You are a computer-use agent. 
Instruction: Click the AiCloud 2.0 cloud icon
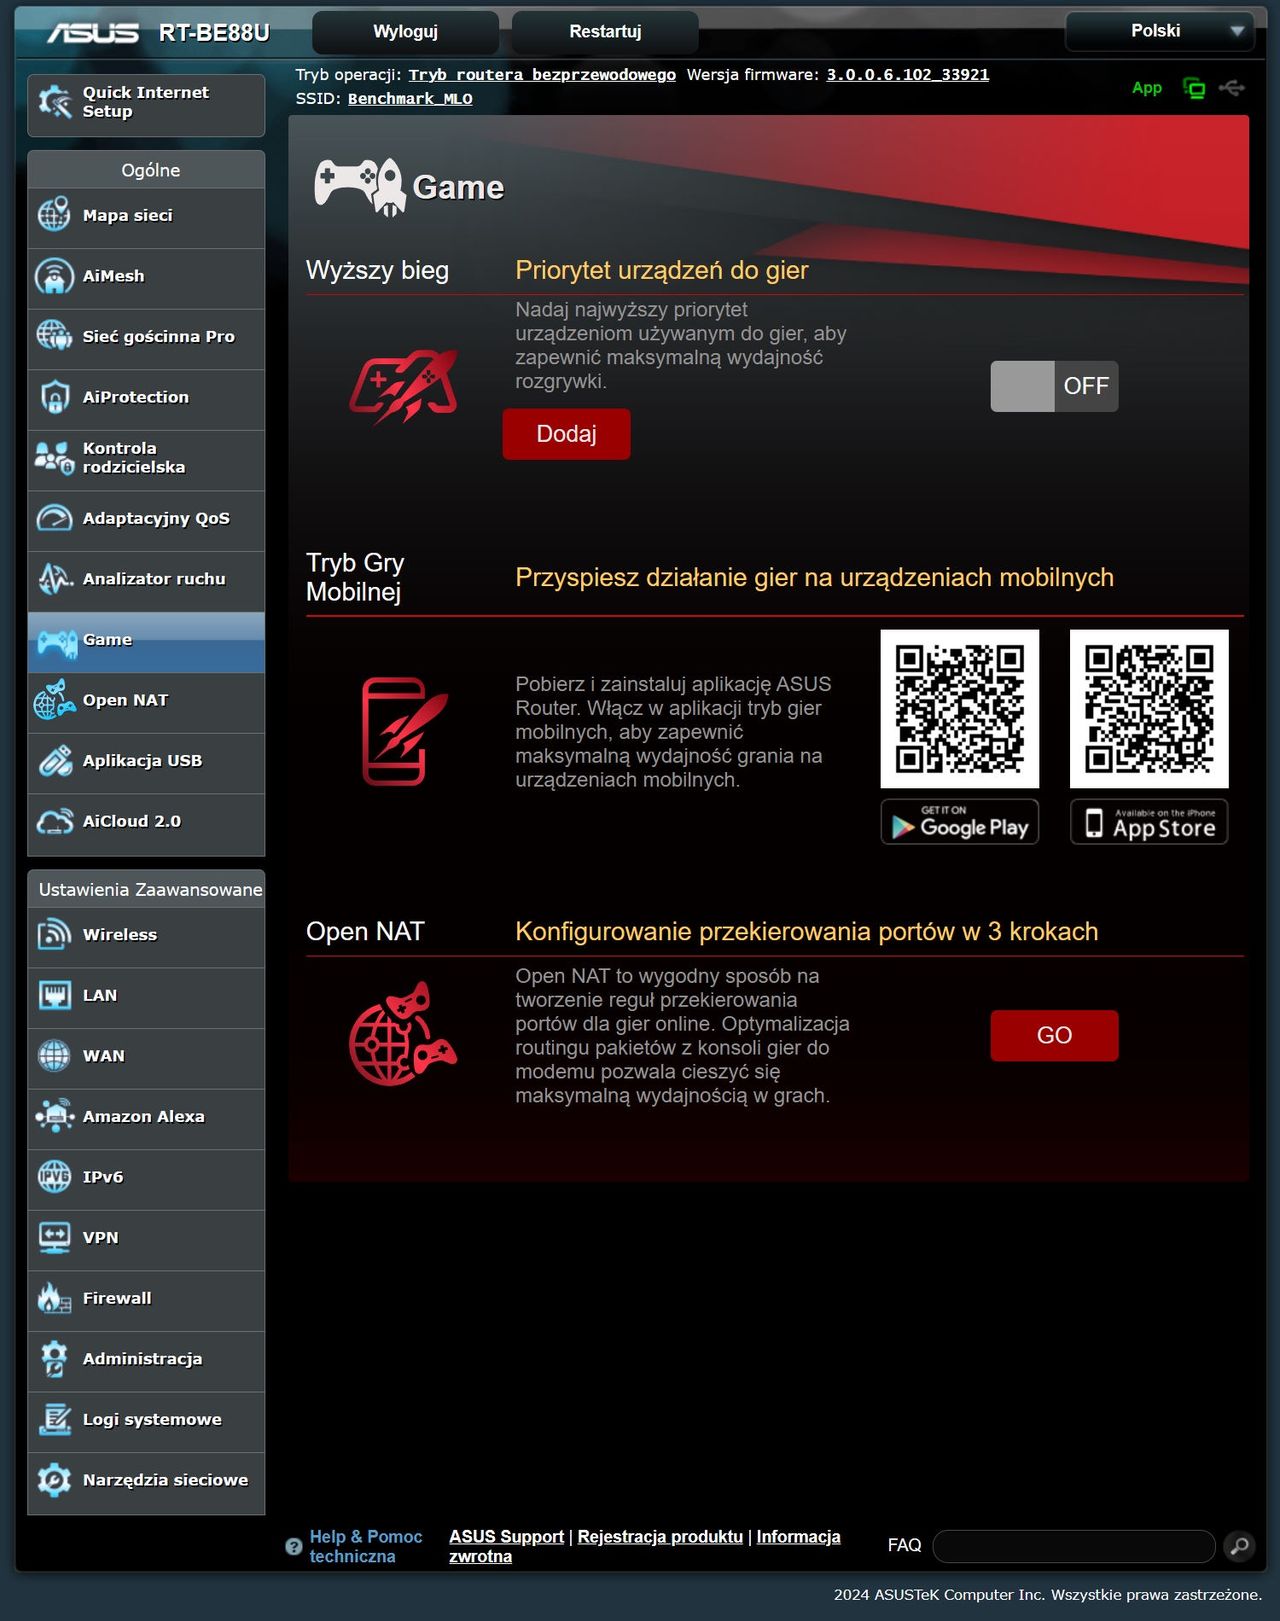tap(54, 821)
